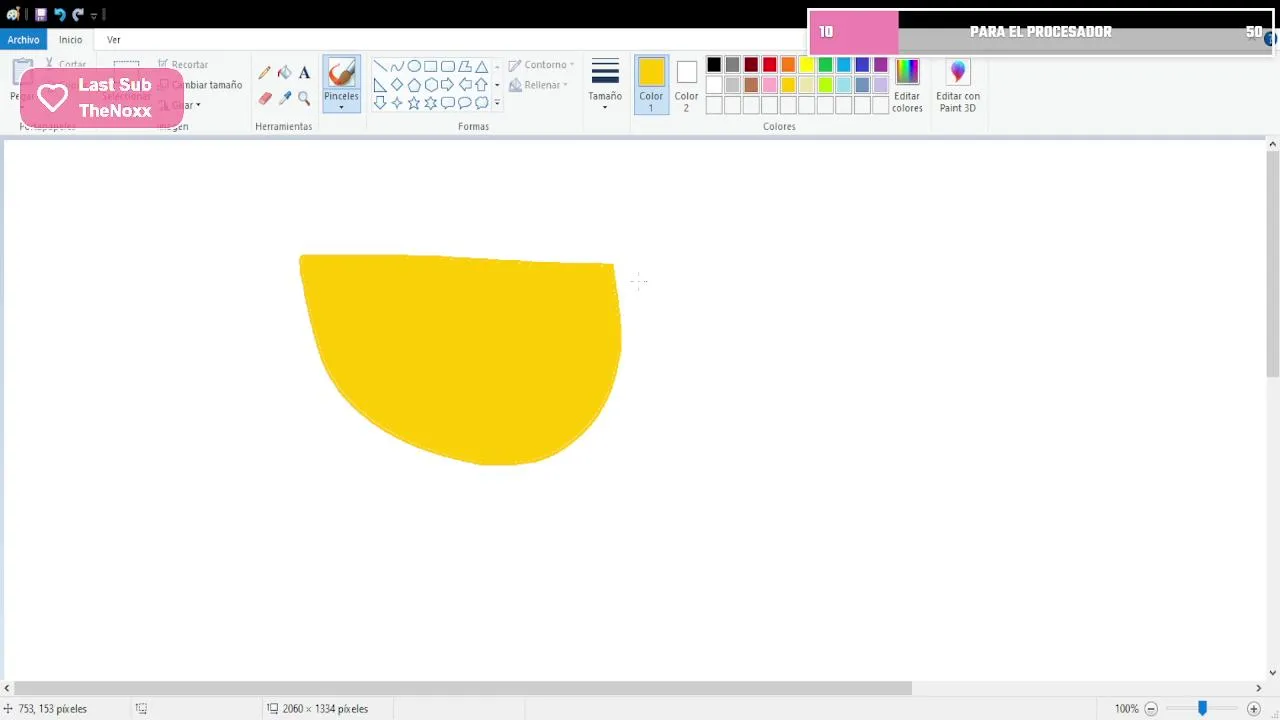Open Edit with Paint 3D
The height and width of the screenshot is (720, 1280).
pos(958,85)
